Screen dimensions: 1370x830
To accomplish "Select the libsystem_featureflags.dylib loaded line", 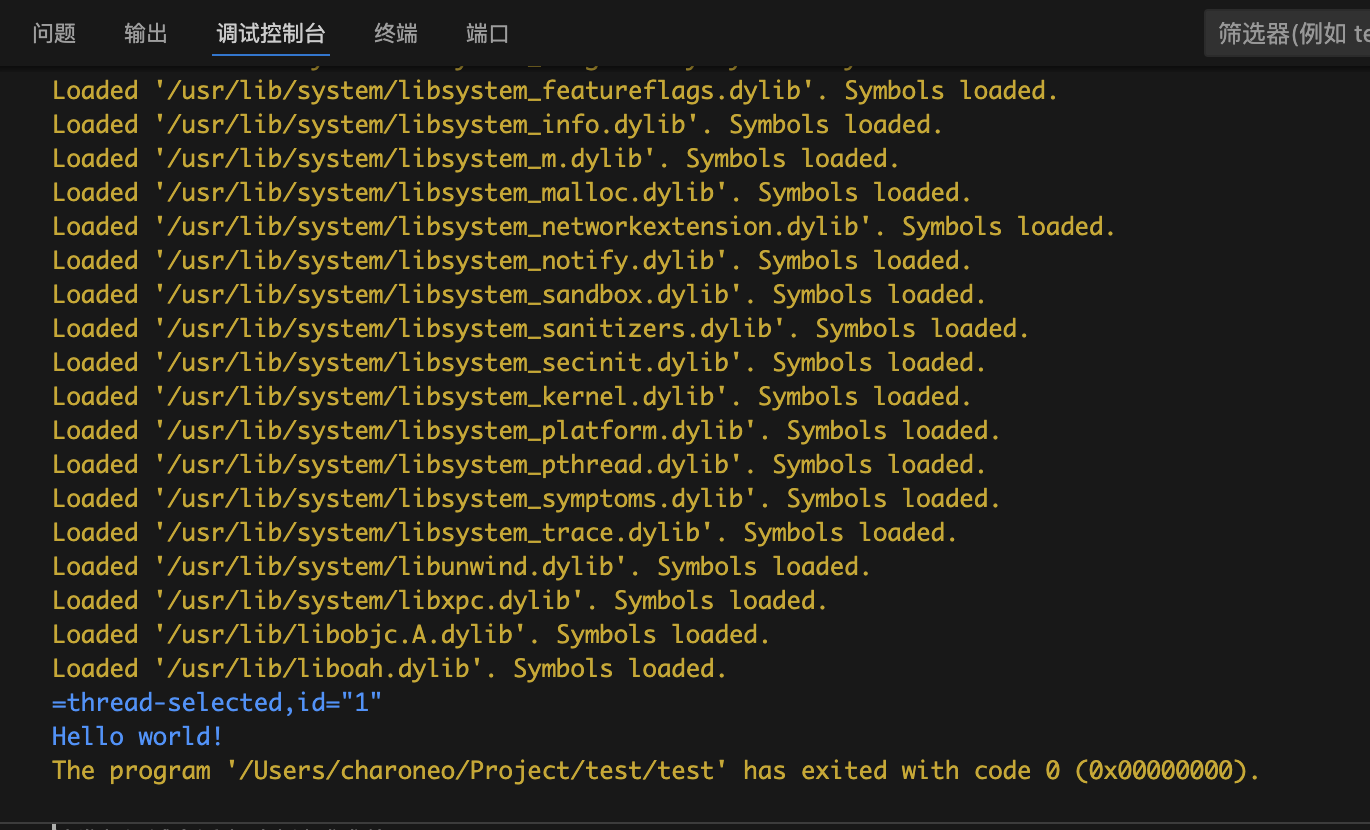I will (555, 90).
